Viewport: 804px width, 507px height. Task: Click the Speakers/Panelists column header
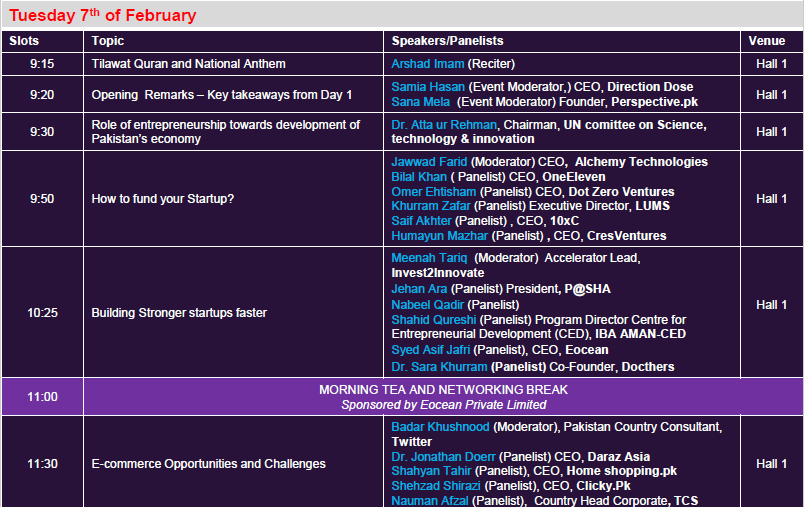tap(447, 41)
